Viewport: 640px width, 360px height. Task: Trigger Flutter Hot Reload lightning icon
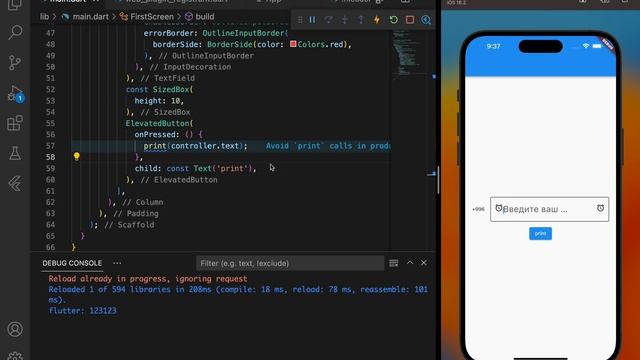pyautogui.click(x=377, y=20)
